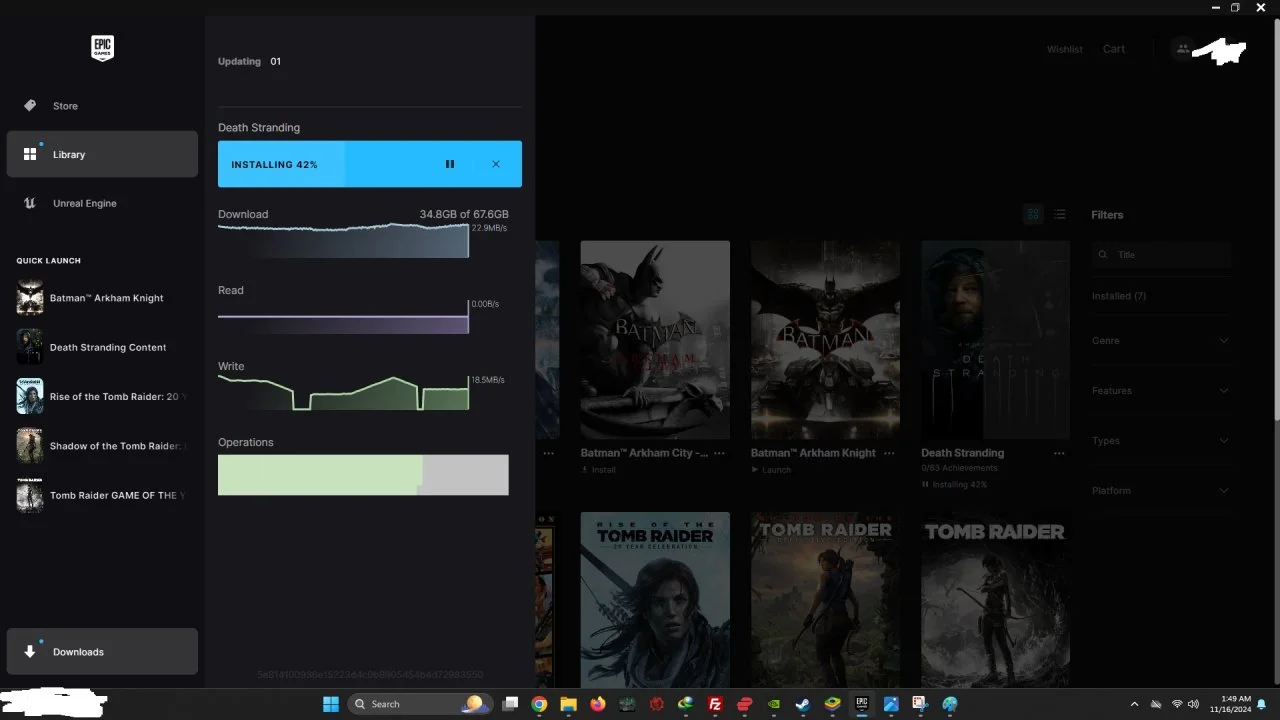The width and height of the screenshot is (1280, 720).
Task: Launch Batman Arkham Knight from its card
Action: 770,470
